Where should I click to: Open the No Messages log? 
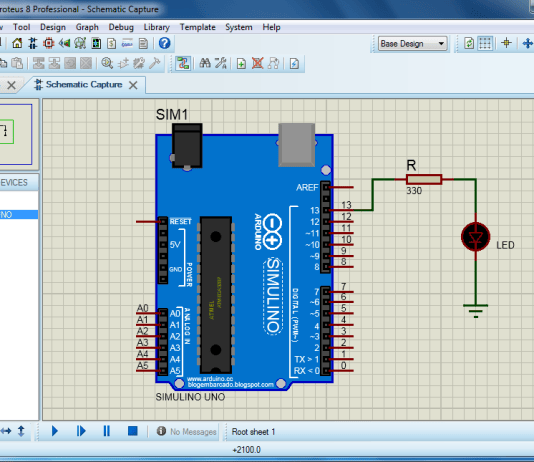coord(187,432)
